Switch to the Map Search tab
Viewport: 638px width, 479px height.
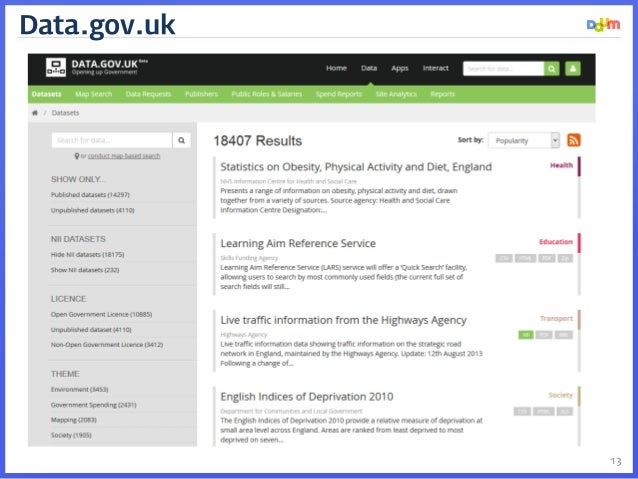tap(93, 94)
